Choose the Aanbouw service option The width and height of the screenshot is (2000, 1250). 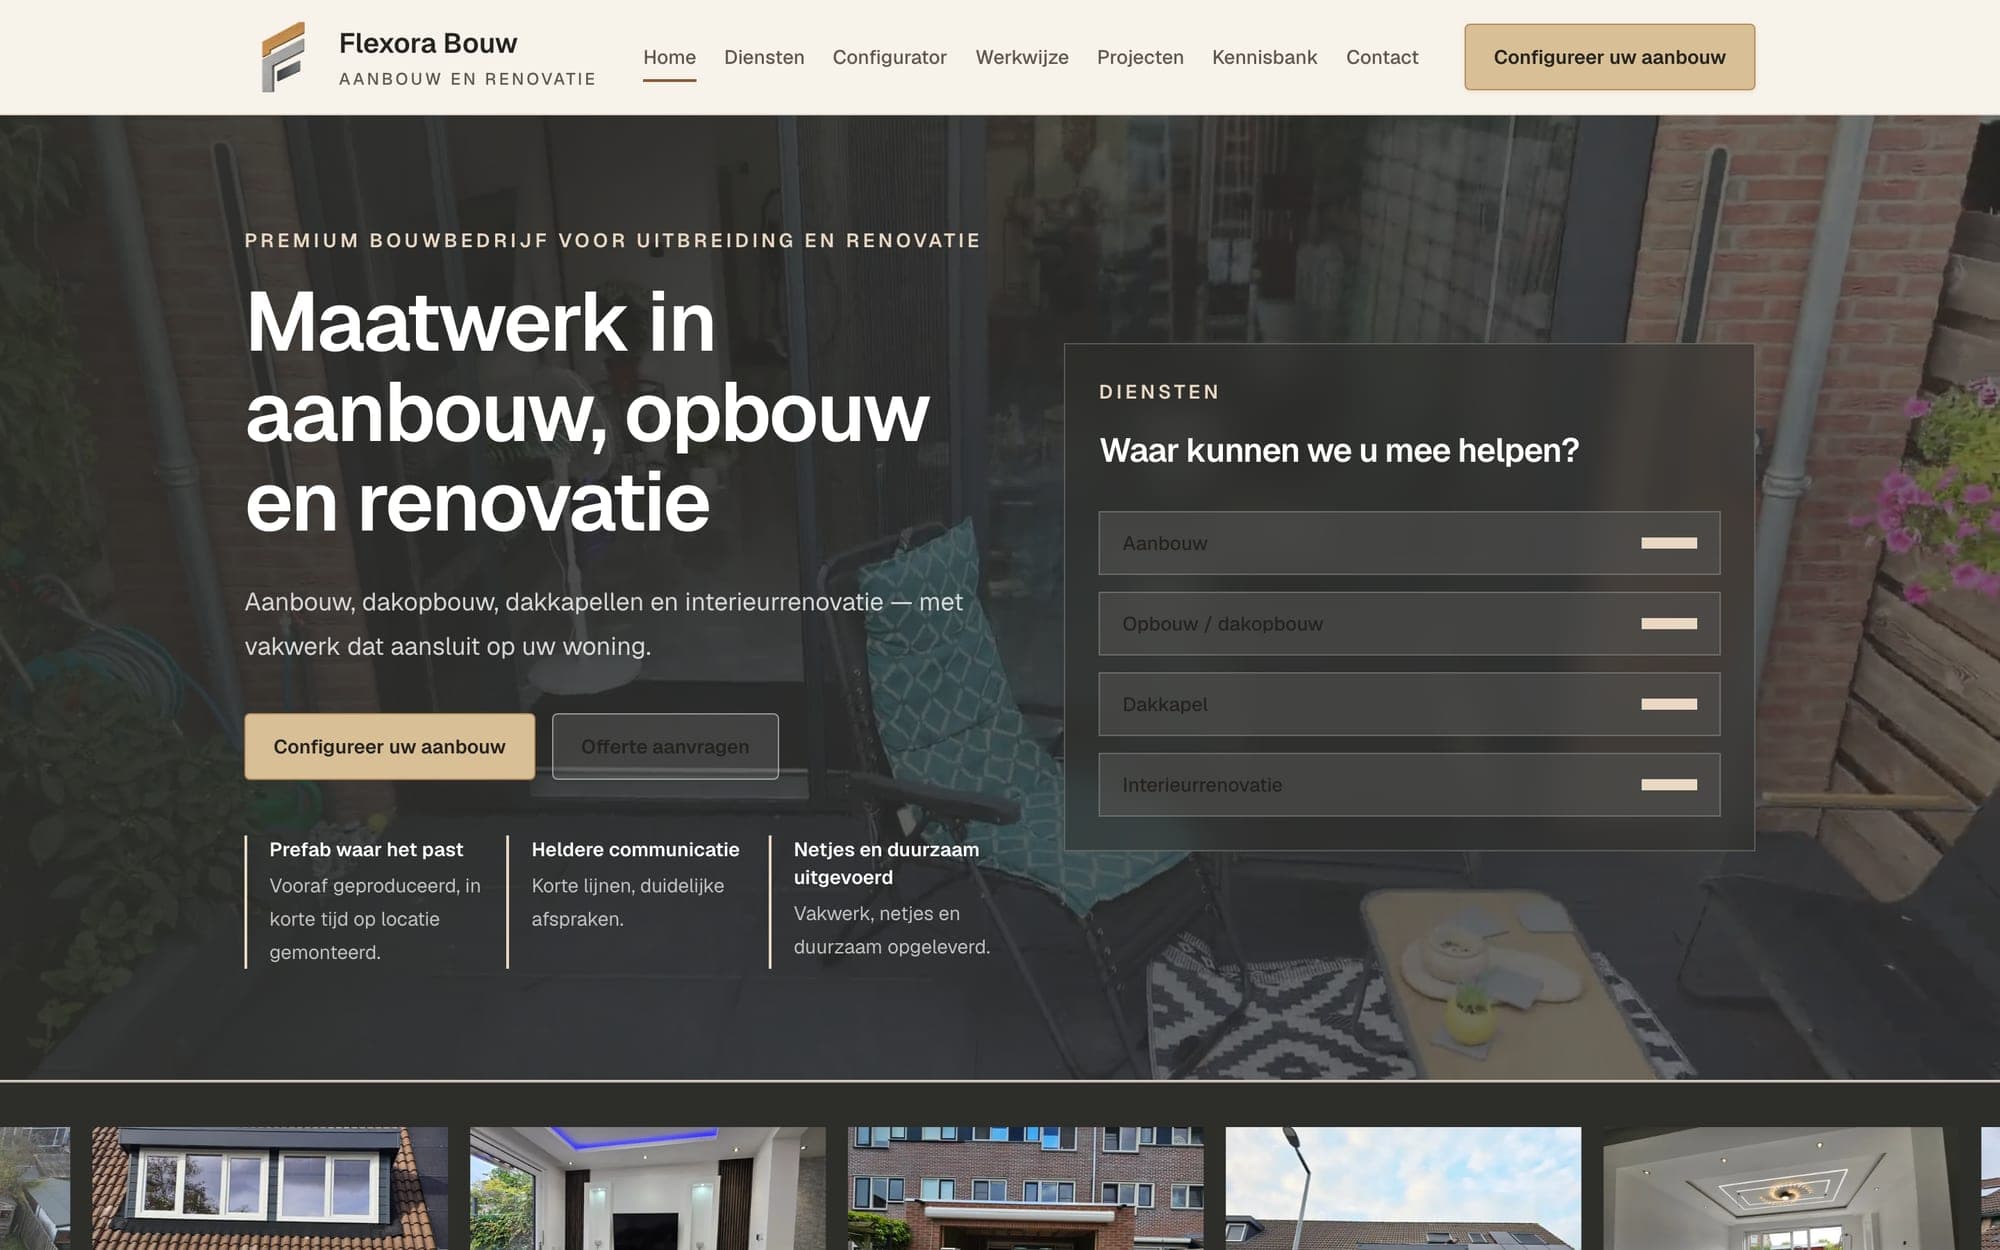pos(1409,543)
